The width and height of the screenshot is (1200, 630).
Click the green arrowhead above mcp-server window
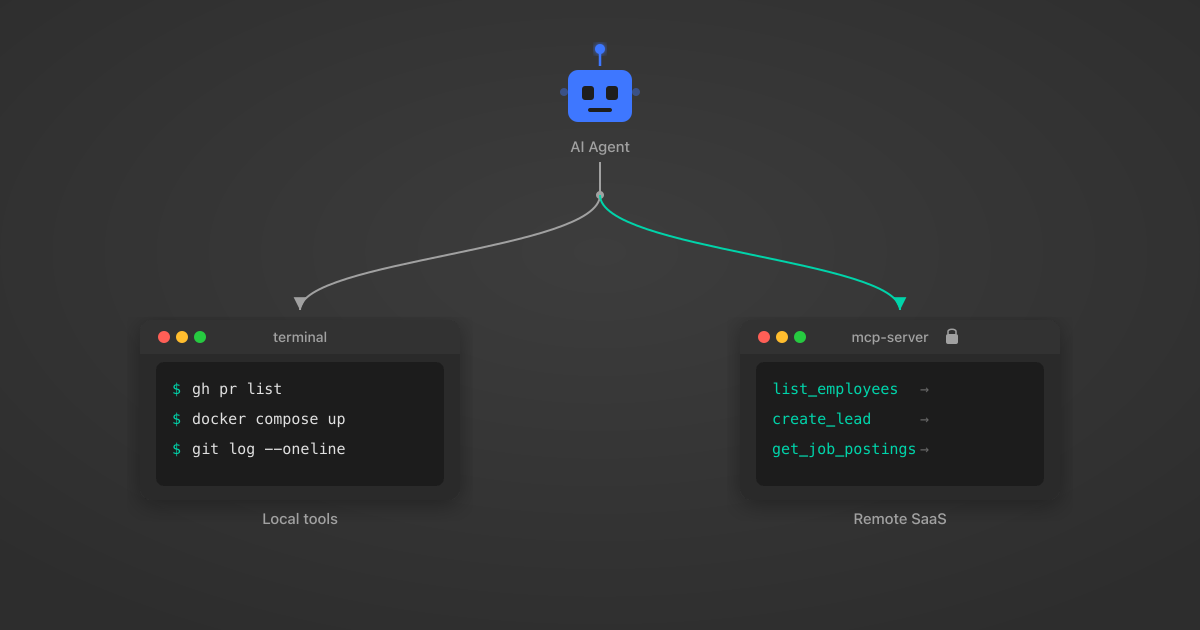[900, 303]
